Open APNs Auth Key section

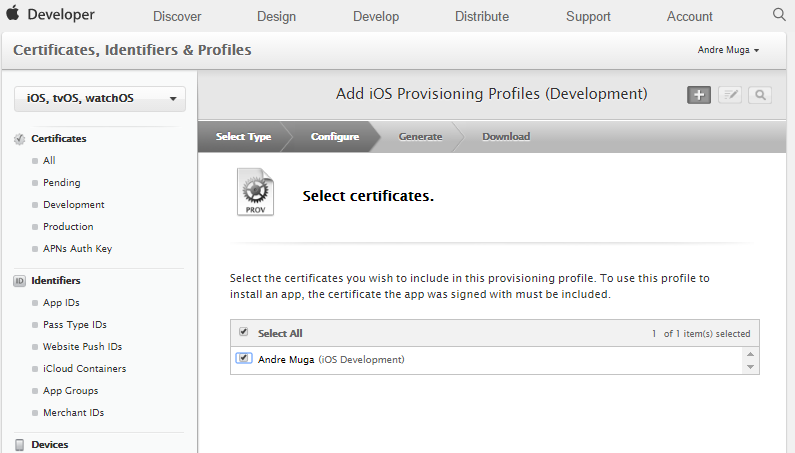coord(77,249)
